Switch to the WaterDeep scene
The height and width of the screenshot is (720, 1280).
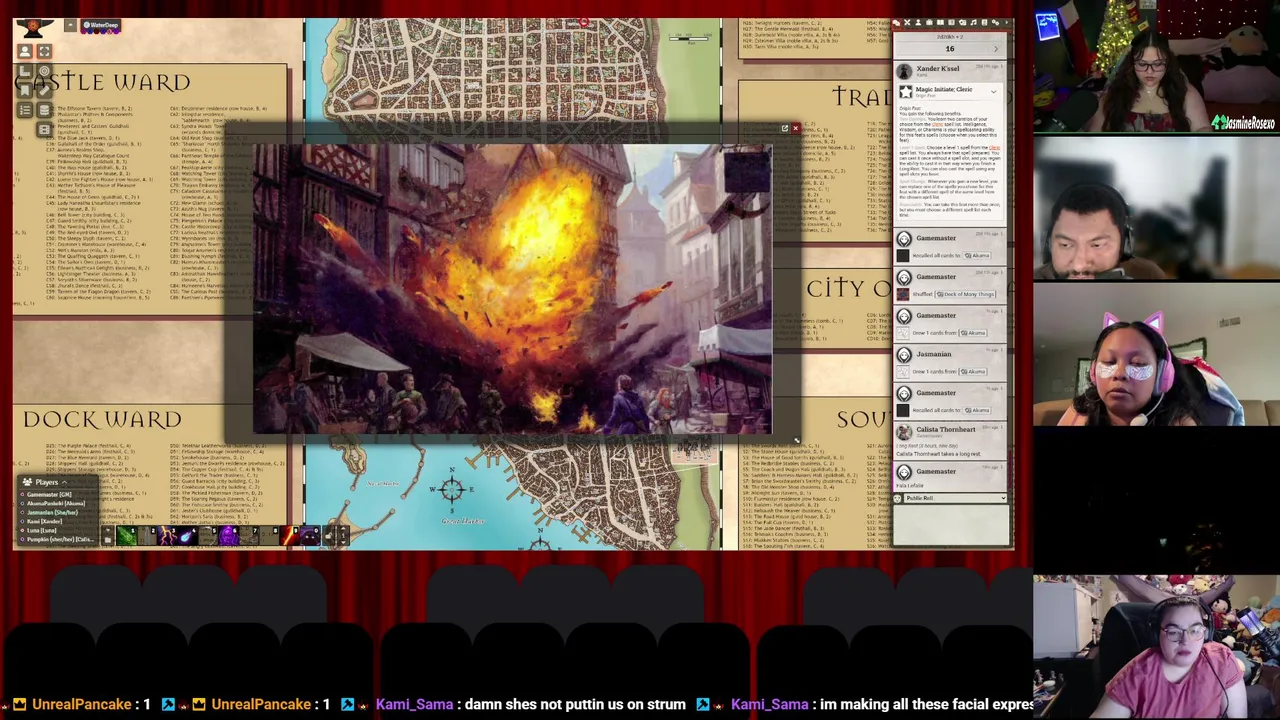coord(101,25)
